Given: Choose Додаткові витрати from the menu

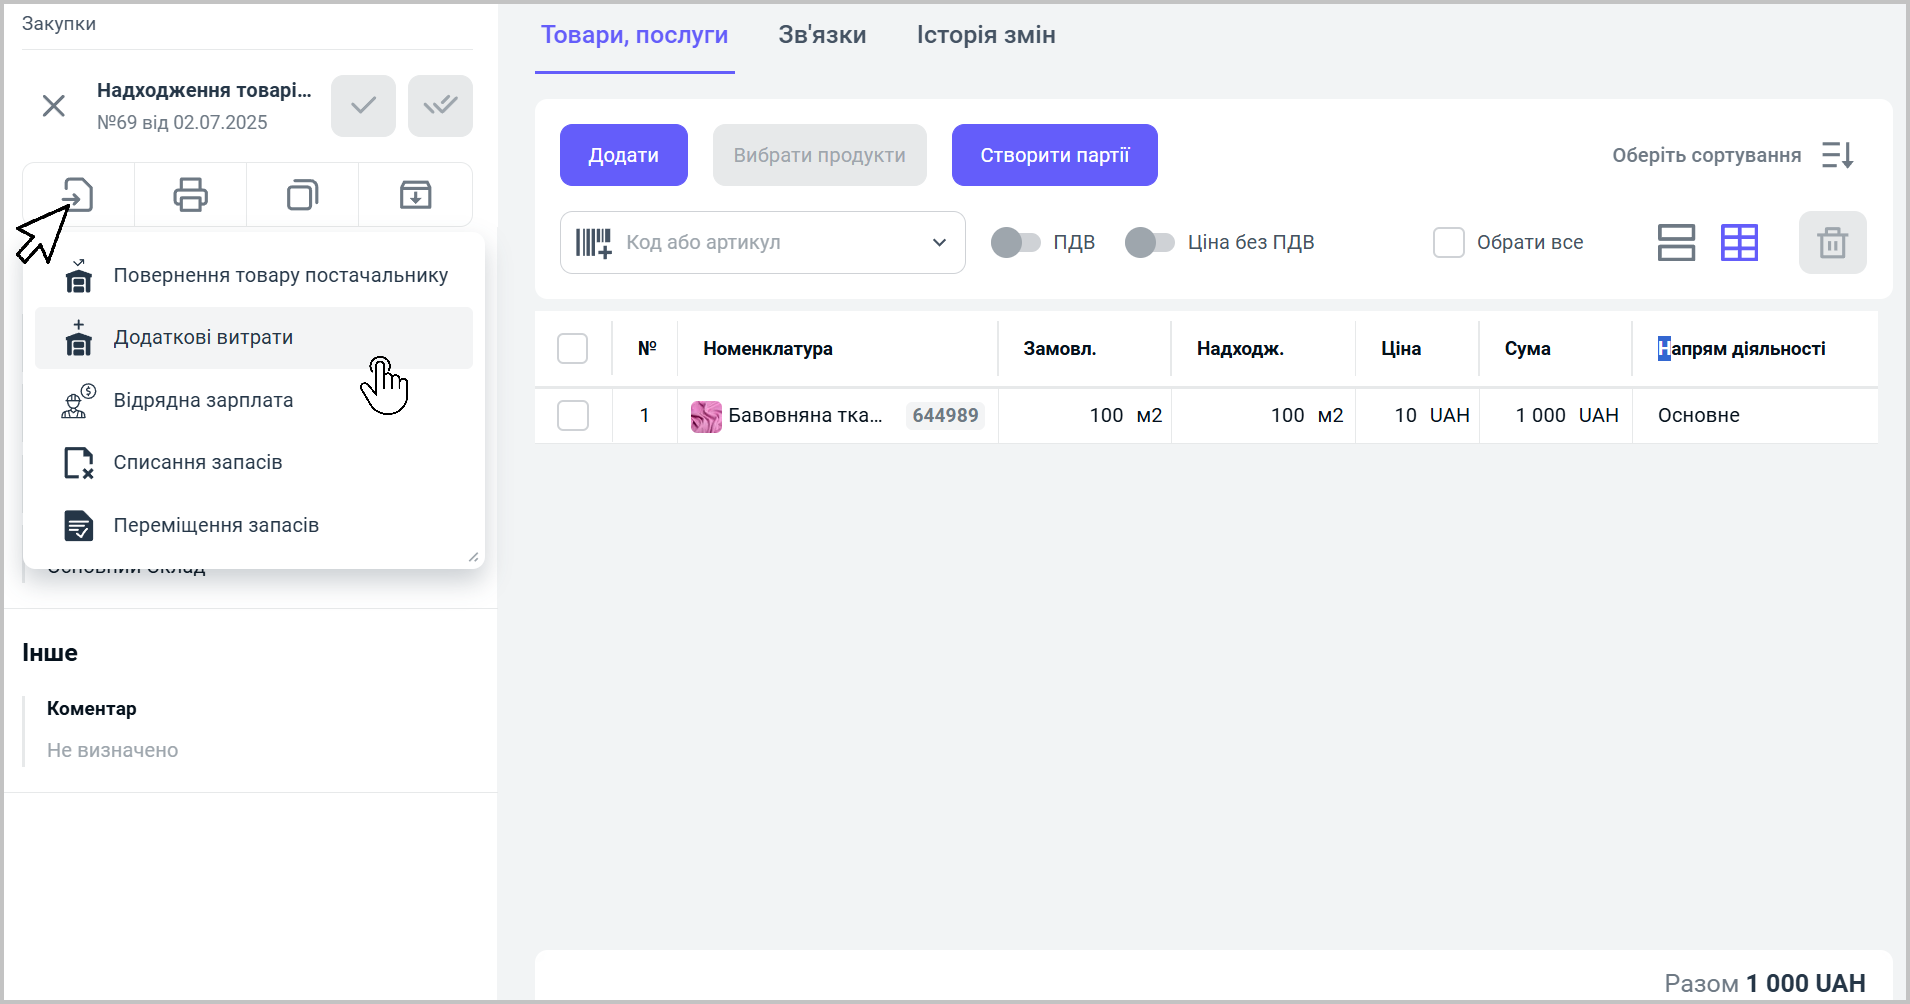Looking at the screenshot, I should coord(203,338).
